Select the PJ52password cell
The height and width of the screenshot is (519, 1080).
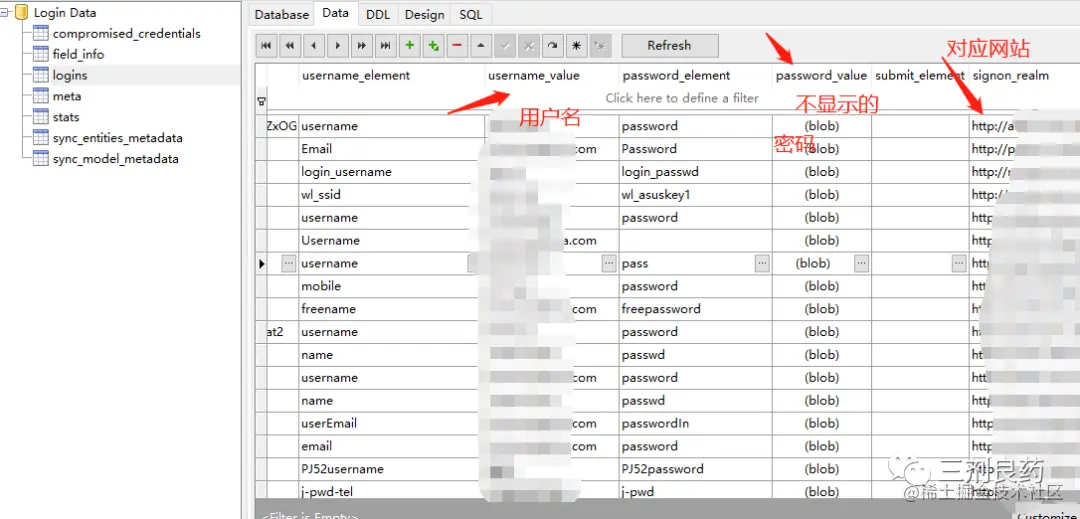pos(696,469)
